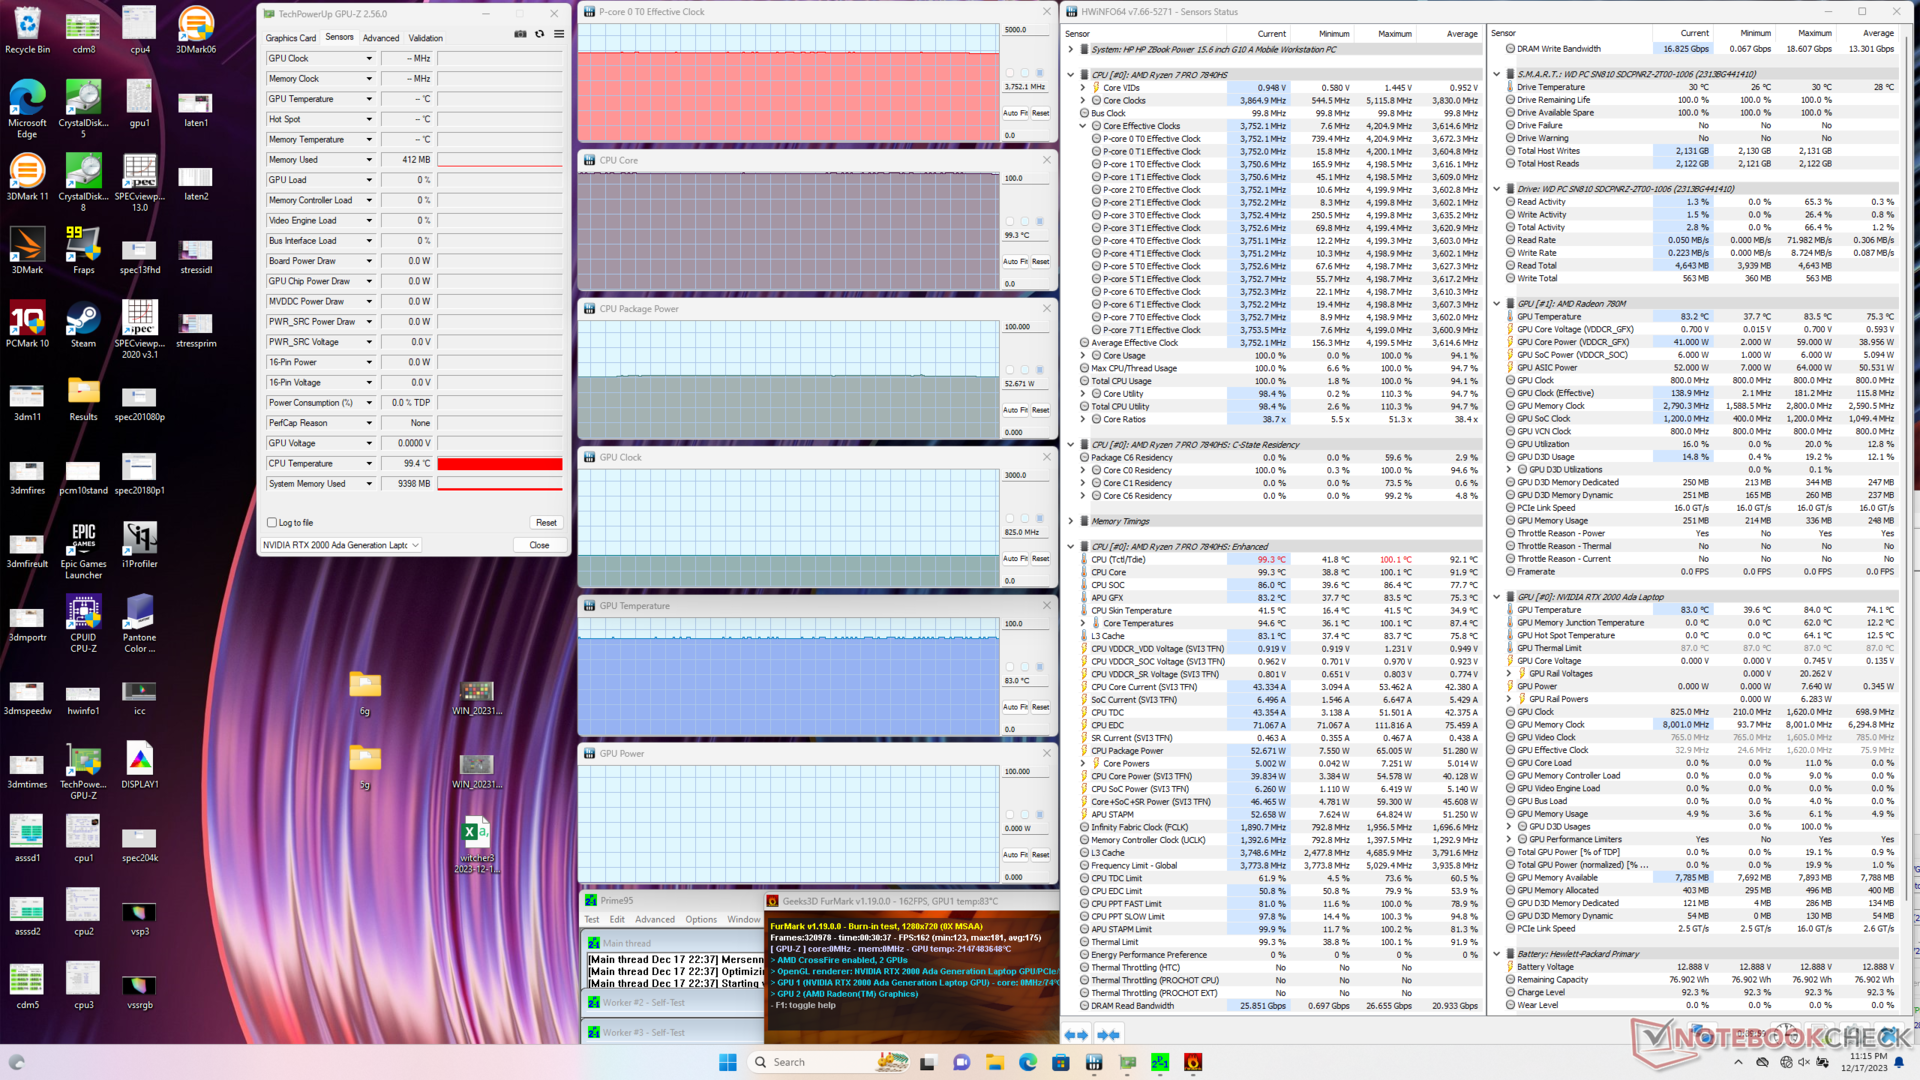Click HWiNFO expand columns arrows icon
The width and height of the screenshot is (1920, 1080).
click(1076, 1035)
